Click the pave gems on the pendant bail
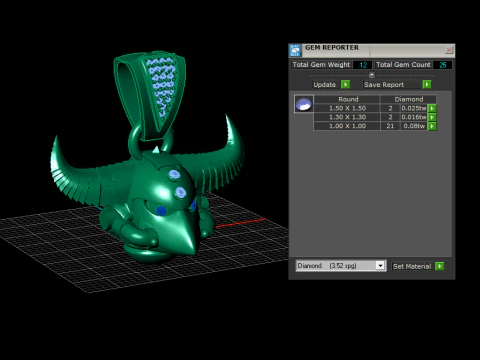480x360 pixels. pos(161,87)
